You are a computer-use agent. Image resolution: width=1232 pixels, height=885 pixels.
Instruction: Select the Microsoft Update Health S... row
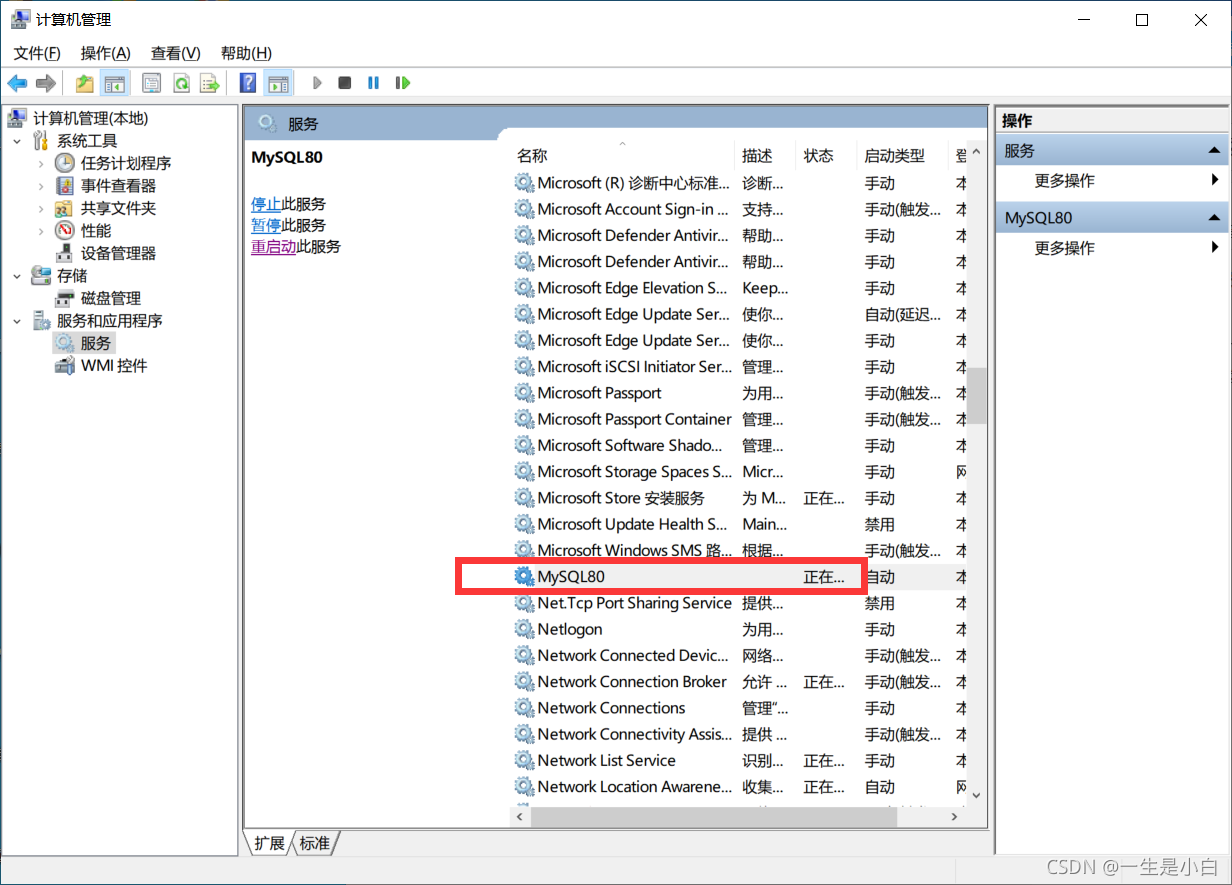click(x=738, y=524)
